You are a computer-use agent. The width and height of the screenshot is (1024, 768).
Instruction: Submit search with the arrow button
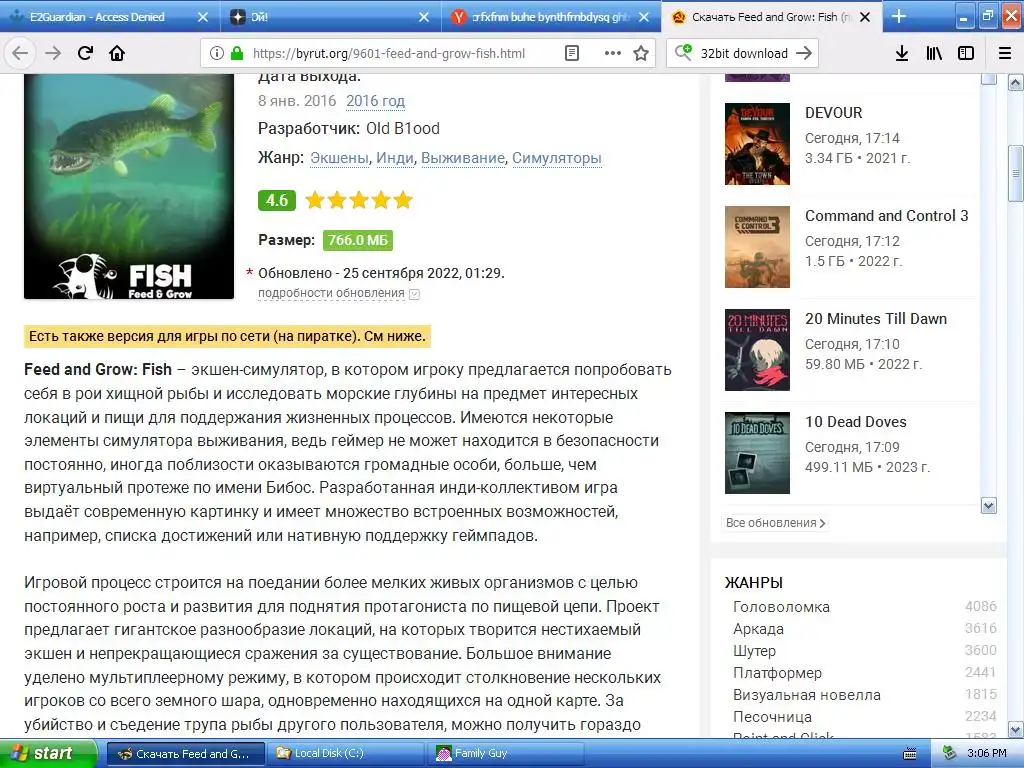tap(804, 54)
